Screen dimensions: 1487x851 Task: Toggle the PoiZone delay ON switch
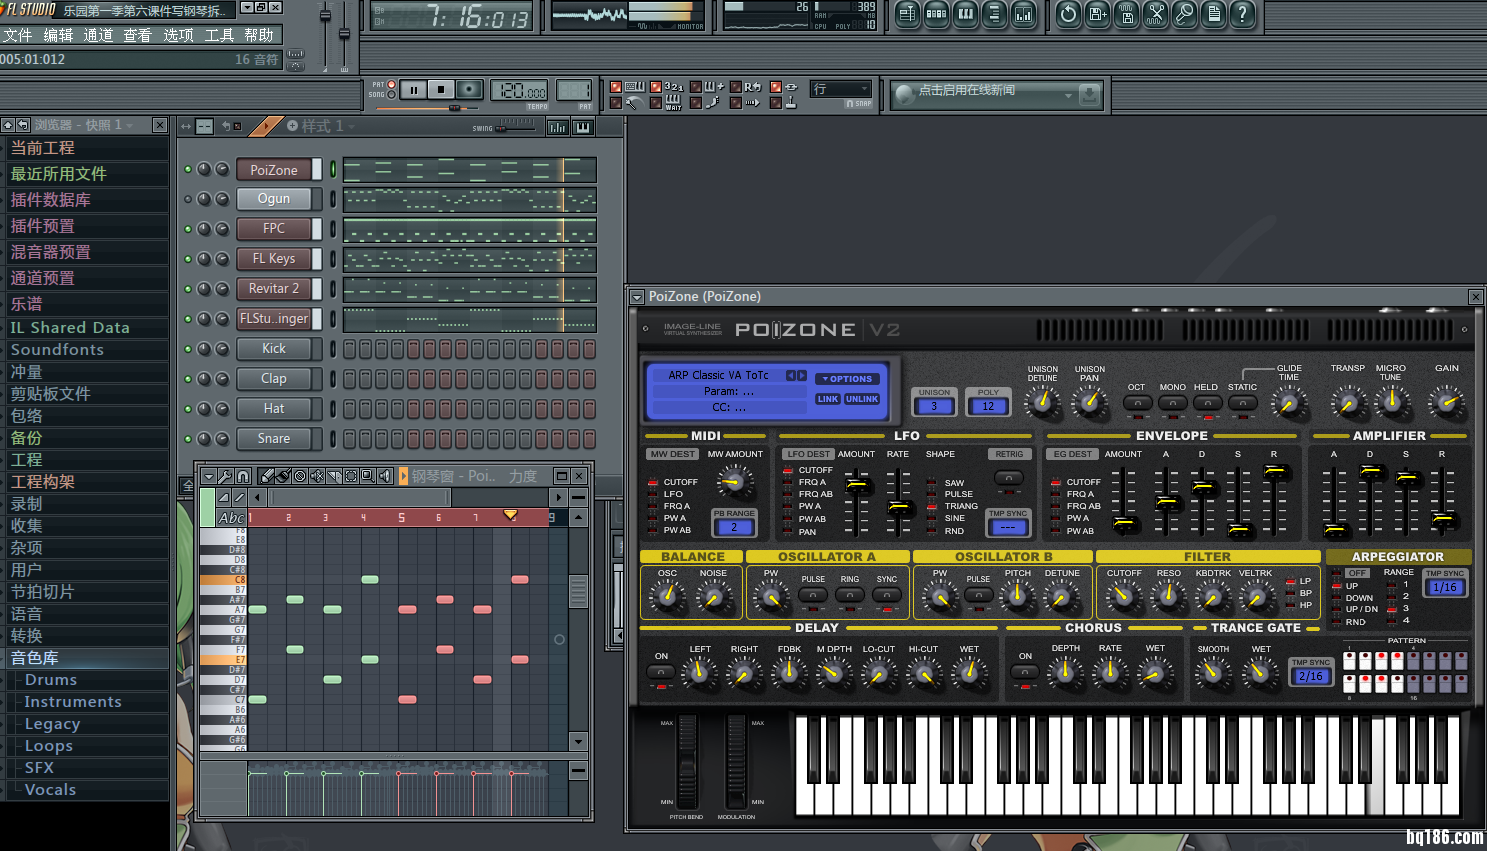click(x=661, y=673)
